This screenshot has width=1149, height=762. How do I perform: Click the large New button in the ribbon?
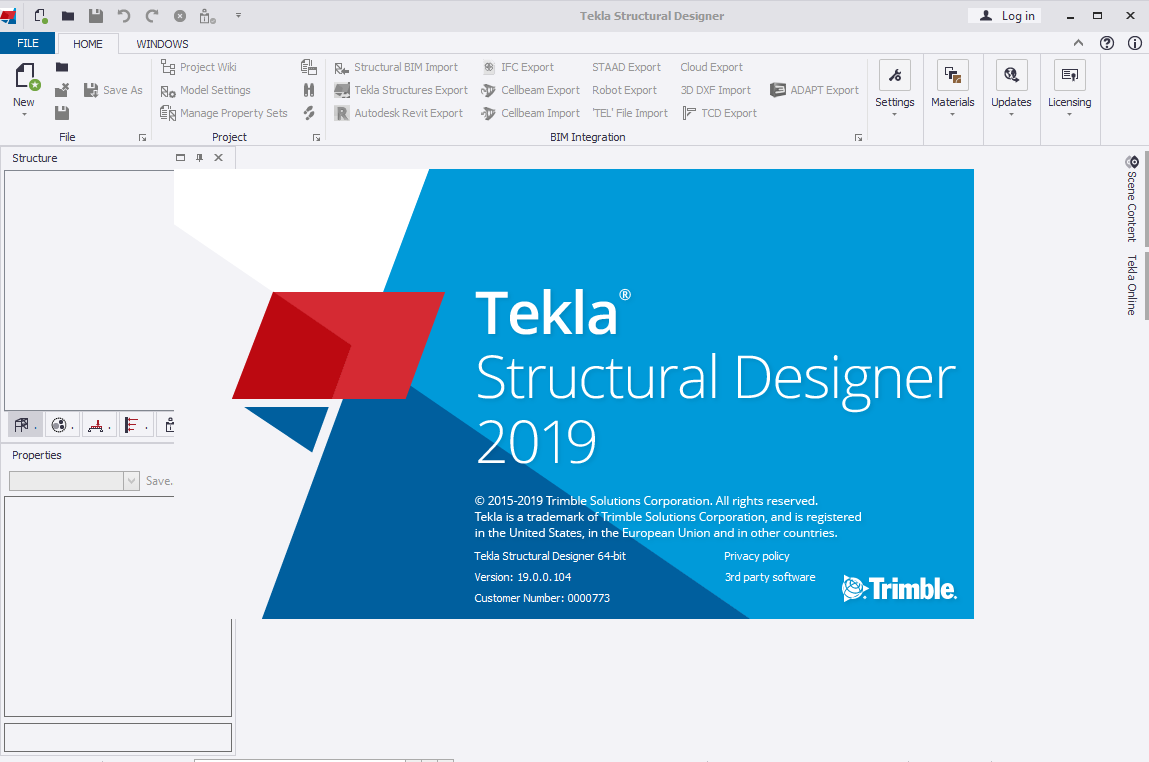point(24,89)
